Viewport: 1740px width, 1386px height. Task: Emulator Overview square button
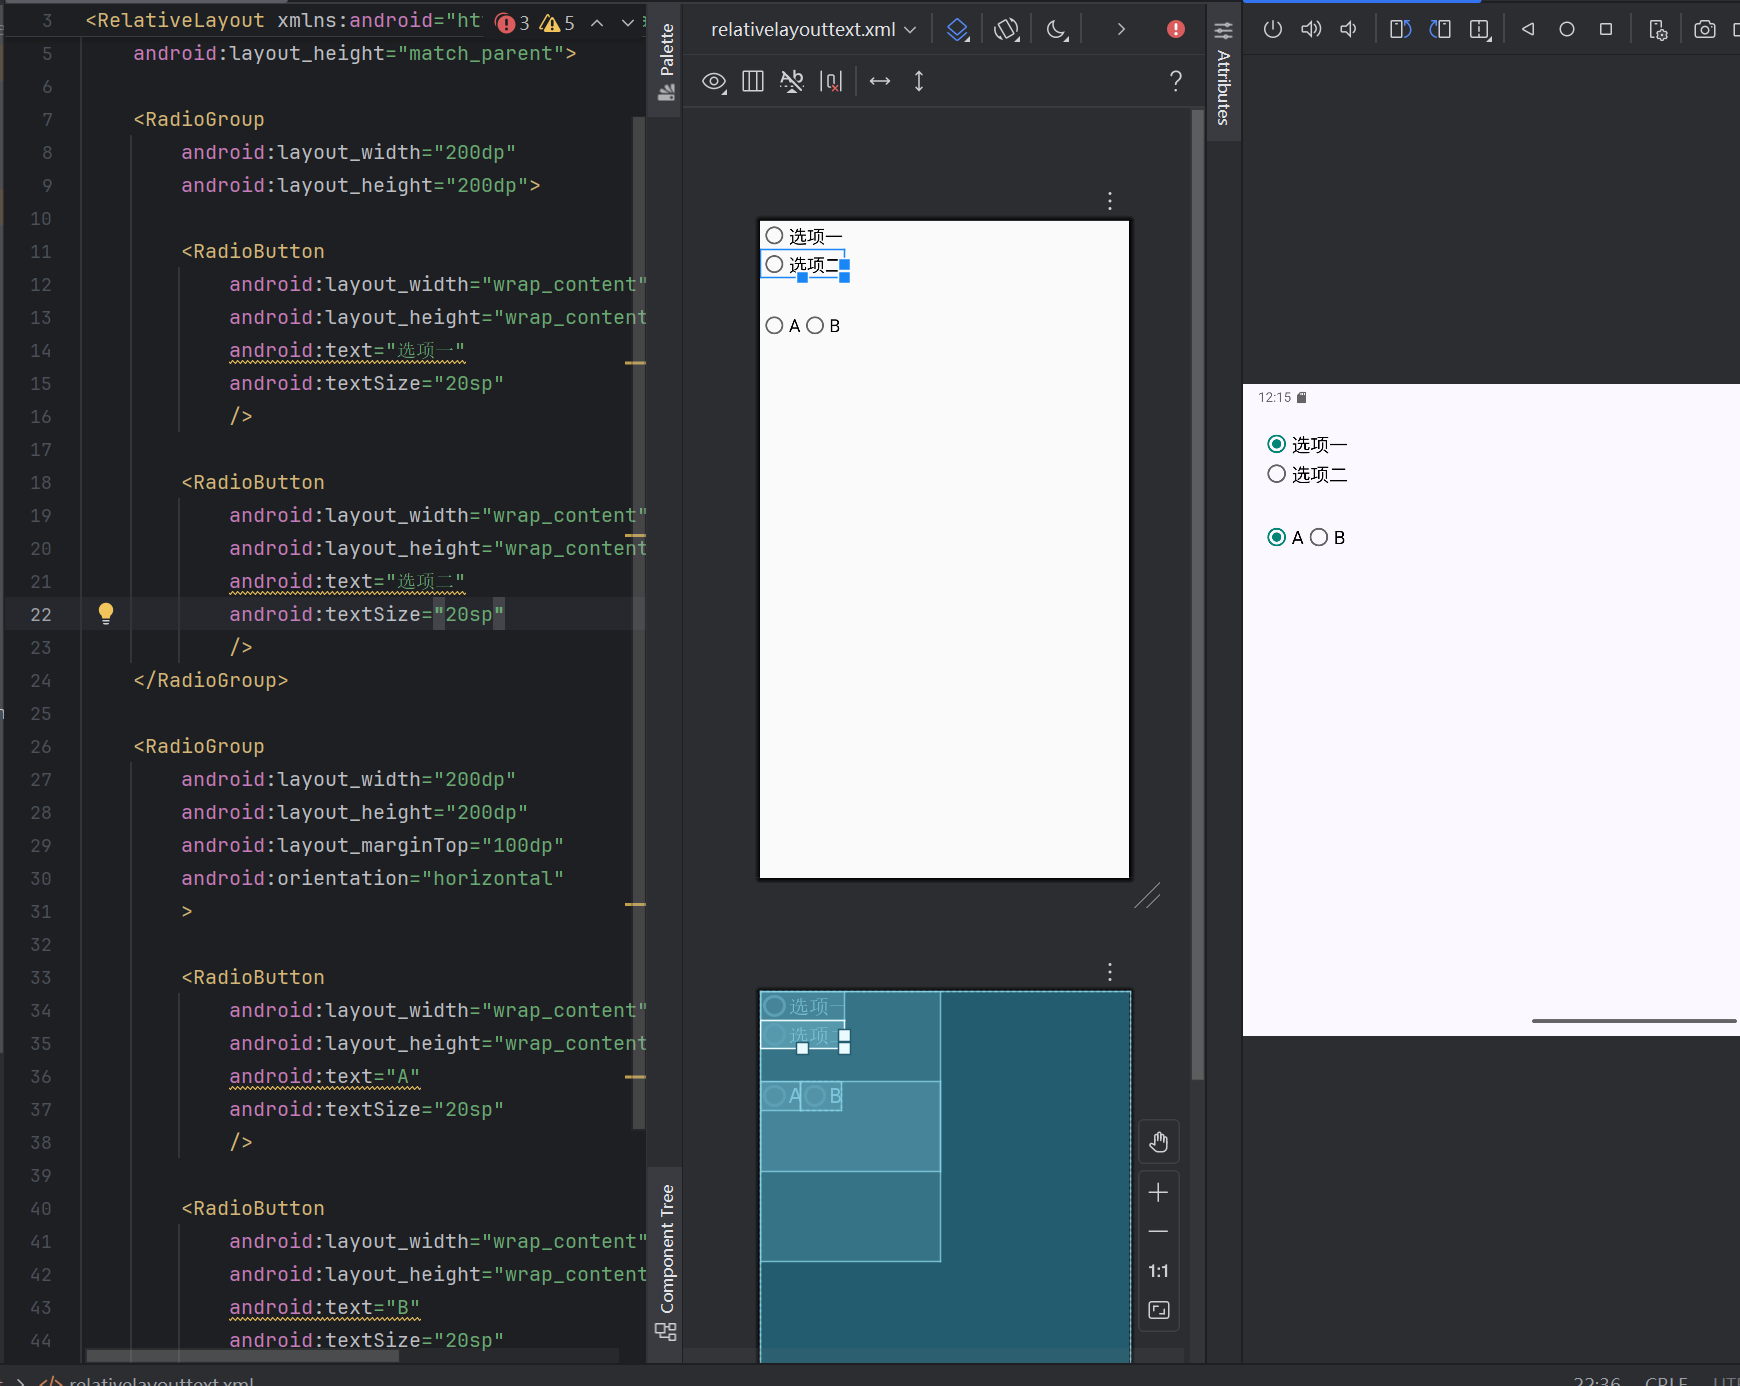pyautogui.click(x=1606, y=30)
